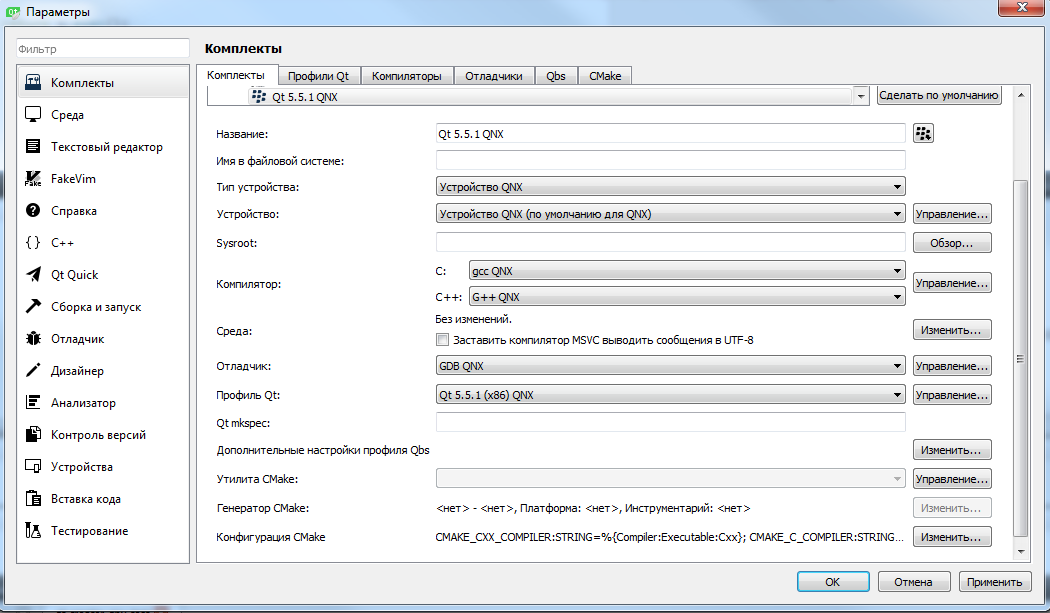Click the BlackBerry kit icon button beside Название
The image size is (1050, 613).
[923, 133]
